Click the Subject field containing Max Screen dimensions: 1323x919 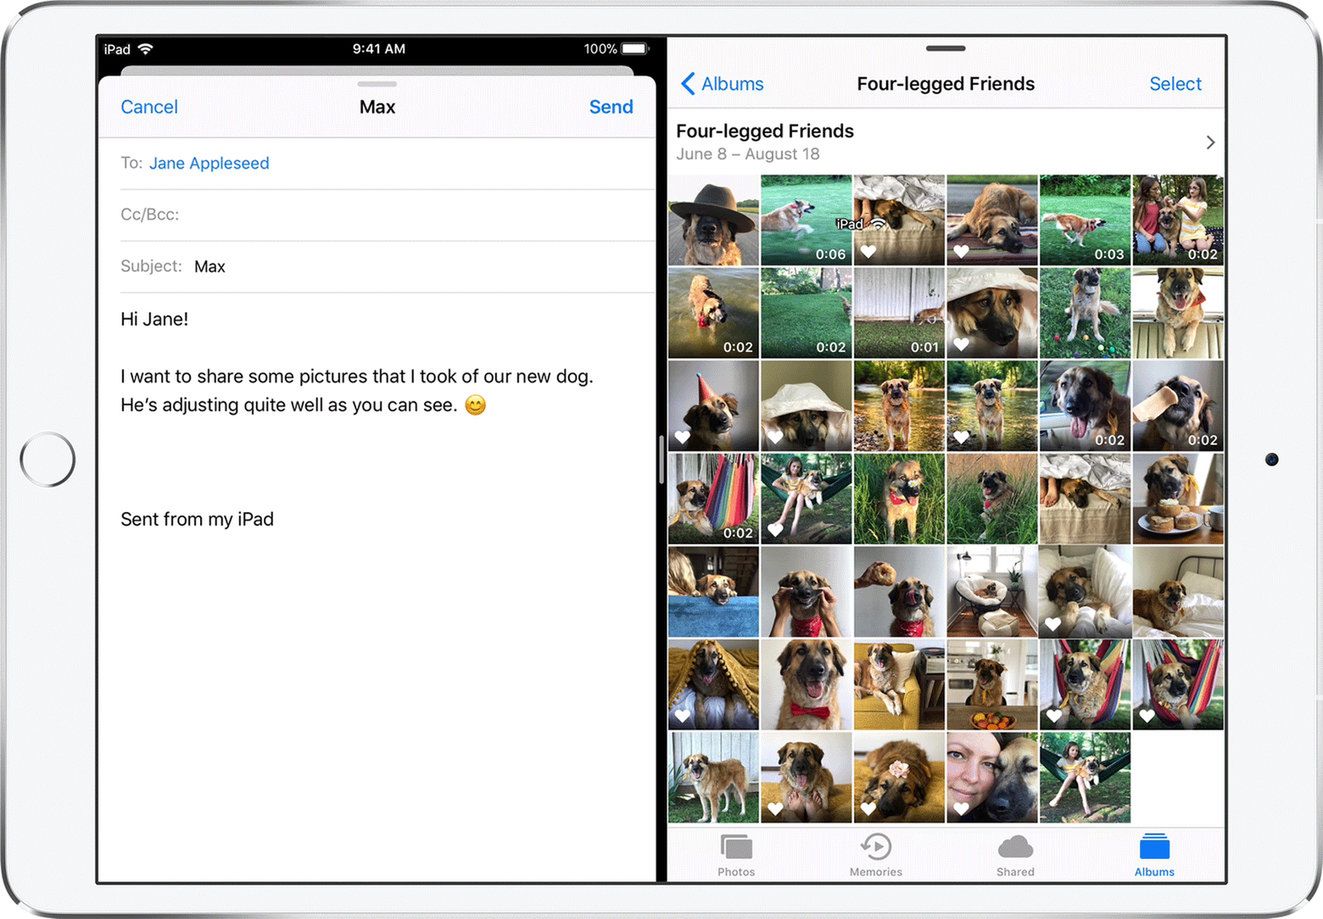pos(387,267)
